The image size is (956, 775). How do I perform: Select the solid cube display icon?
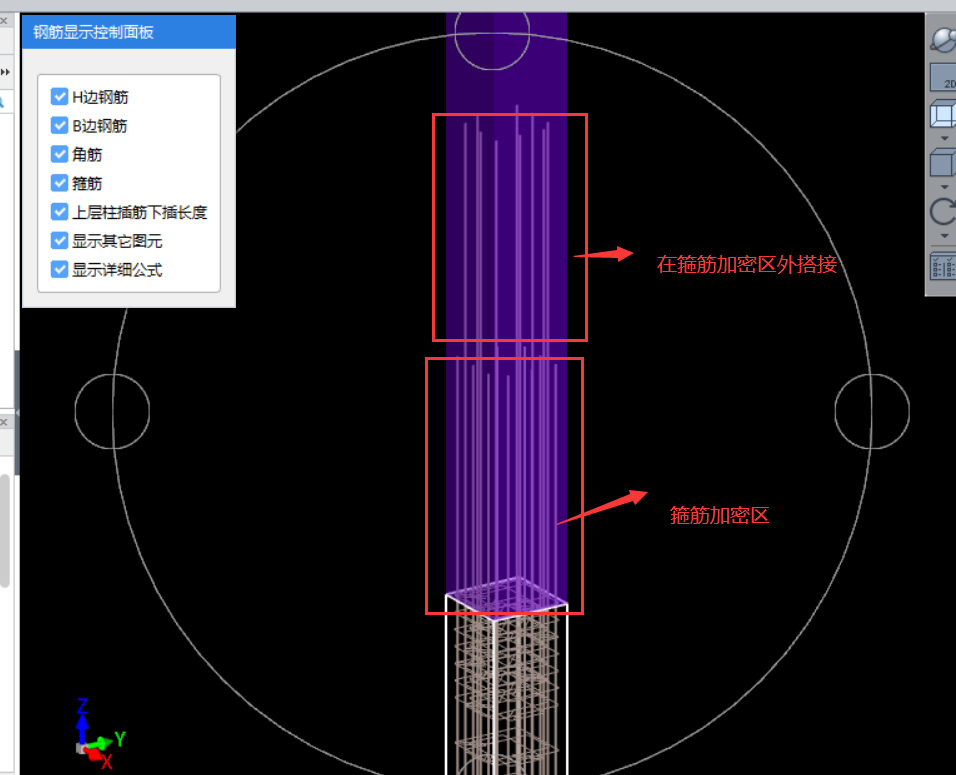click(943, 162)
